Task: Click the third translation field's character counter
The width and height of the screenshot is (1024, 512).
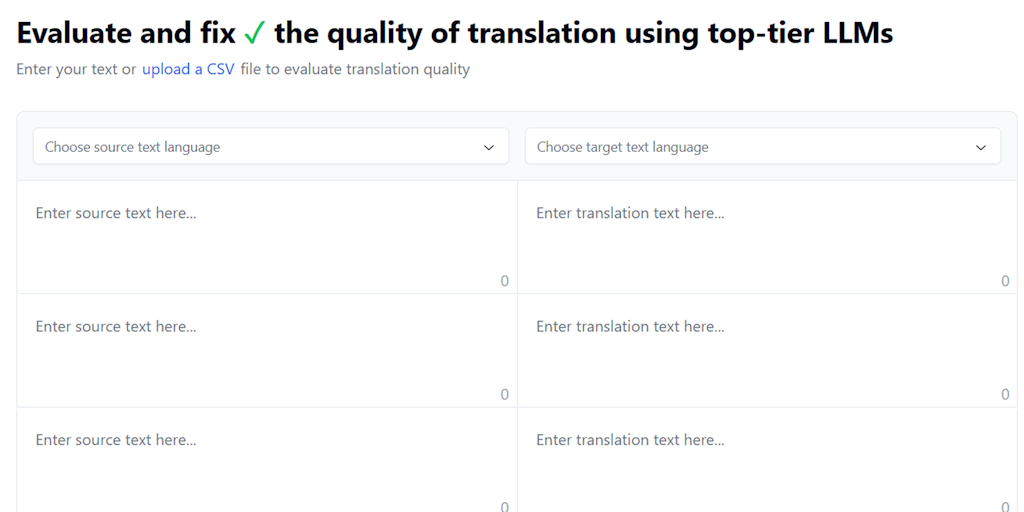Action: point(1005,506)
